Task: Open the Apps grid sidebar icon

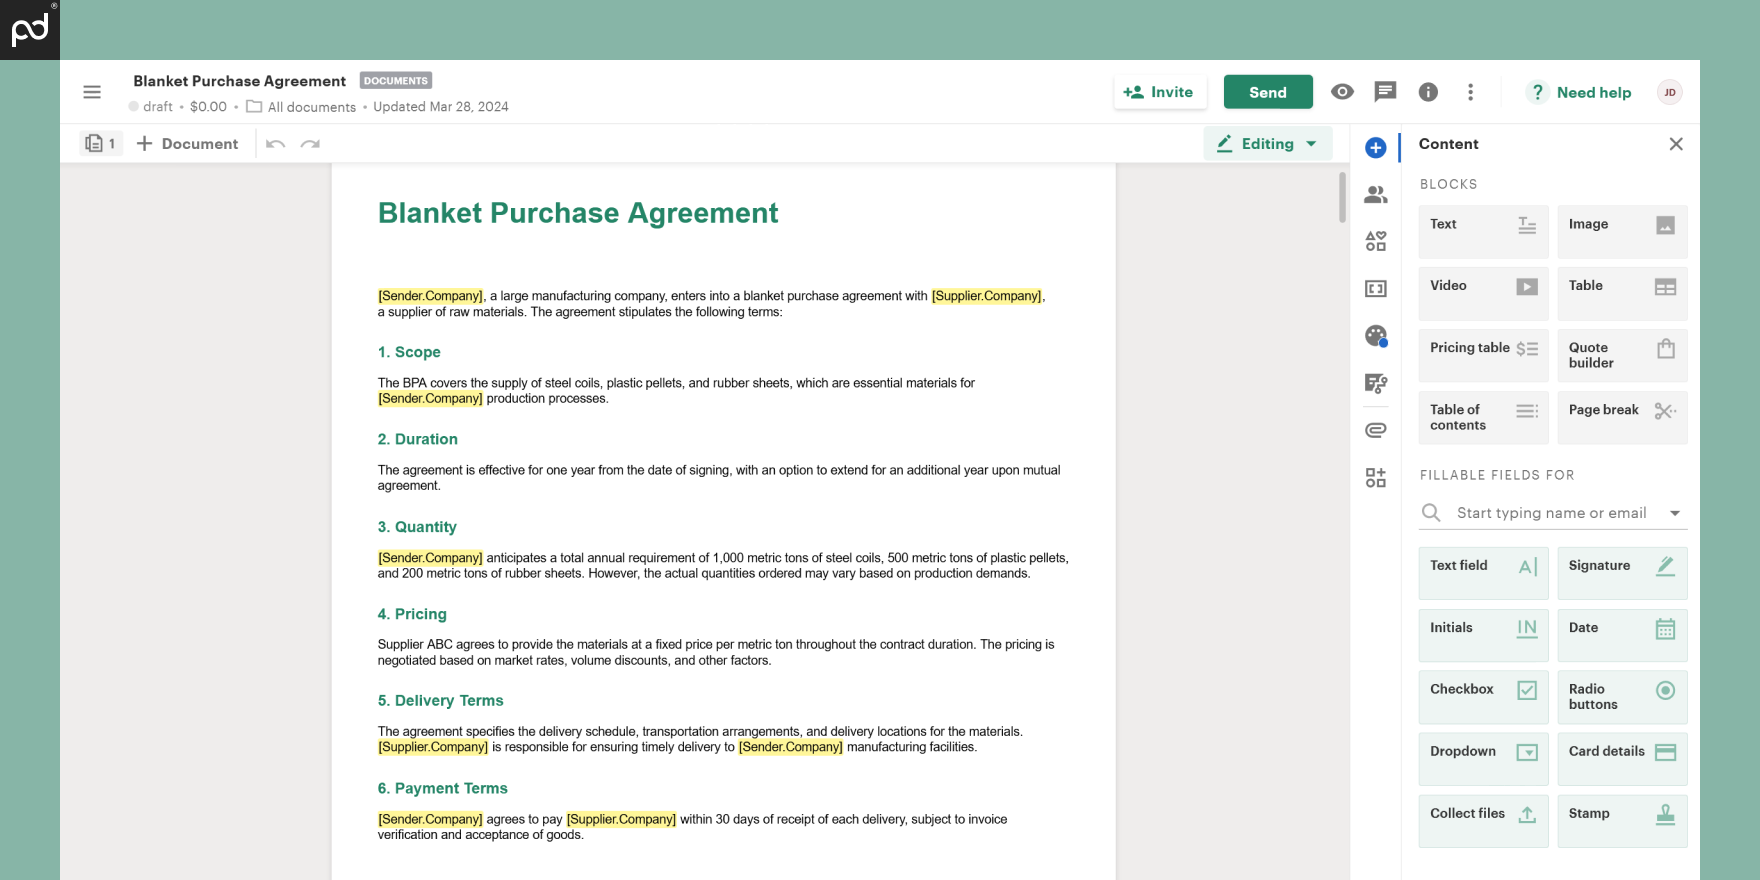Action: click(1376, 478)
